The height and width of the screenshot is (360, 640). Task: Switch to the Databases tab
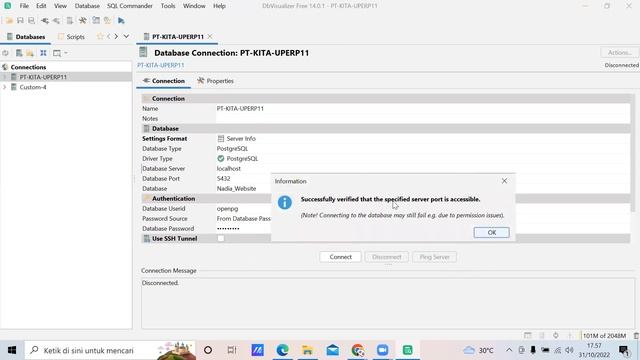tap(26, 37)
